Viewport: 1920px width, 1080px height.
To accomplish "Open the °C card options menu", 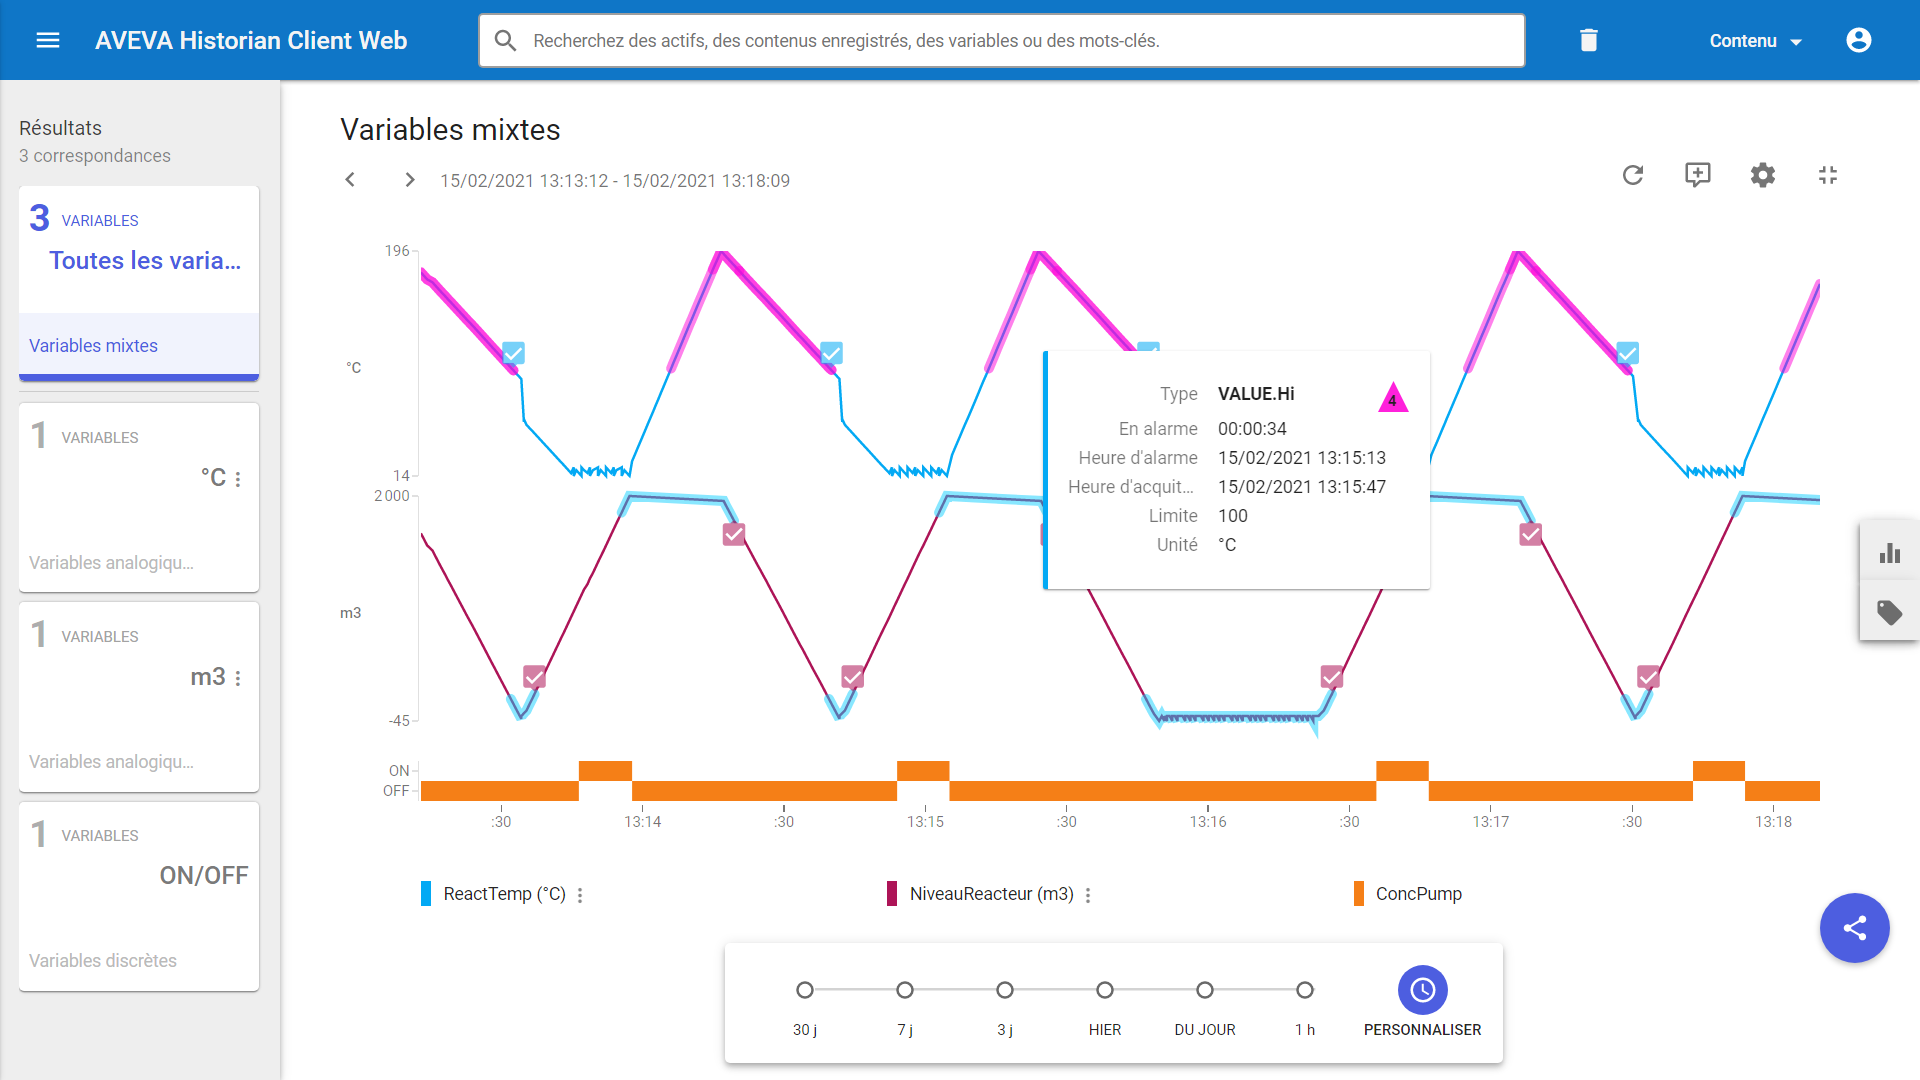I will pos(238,479).
